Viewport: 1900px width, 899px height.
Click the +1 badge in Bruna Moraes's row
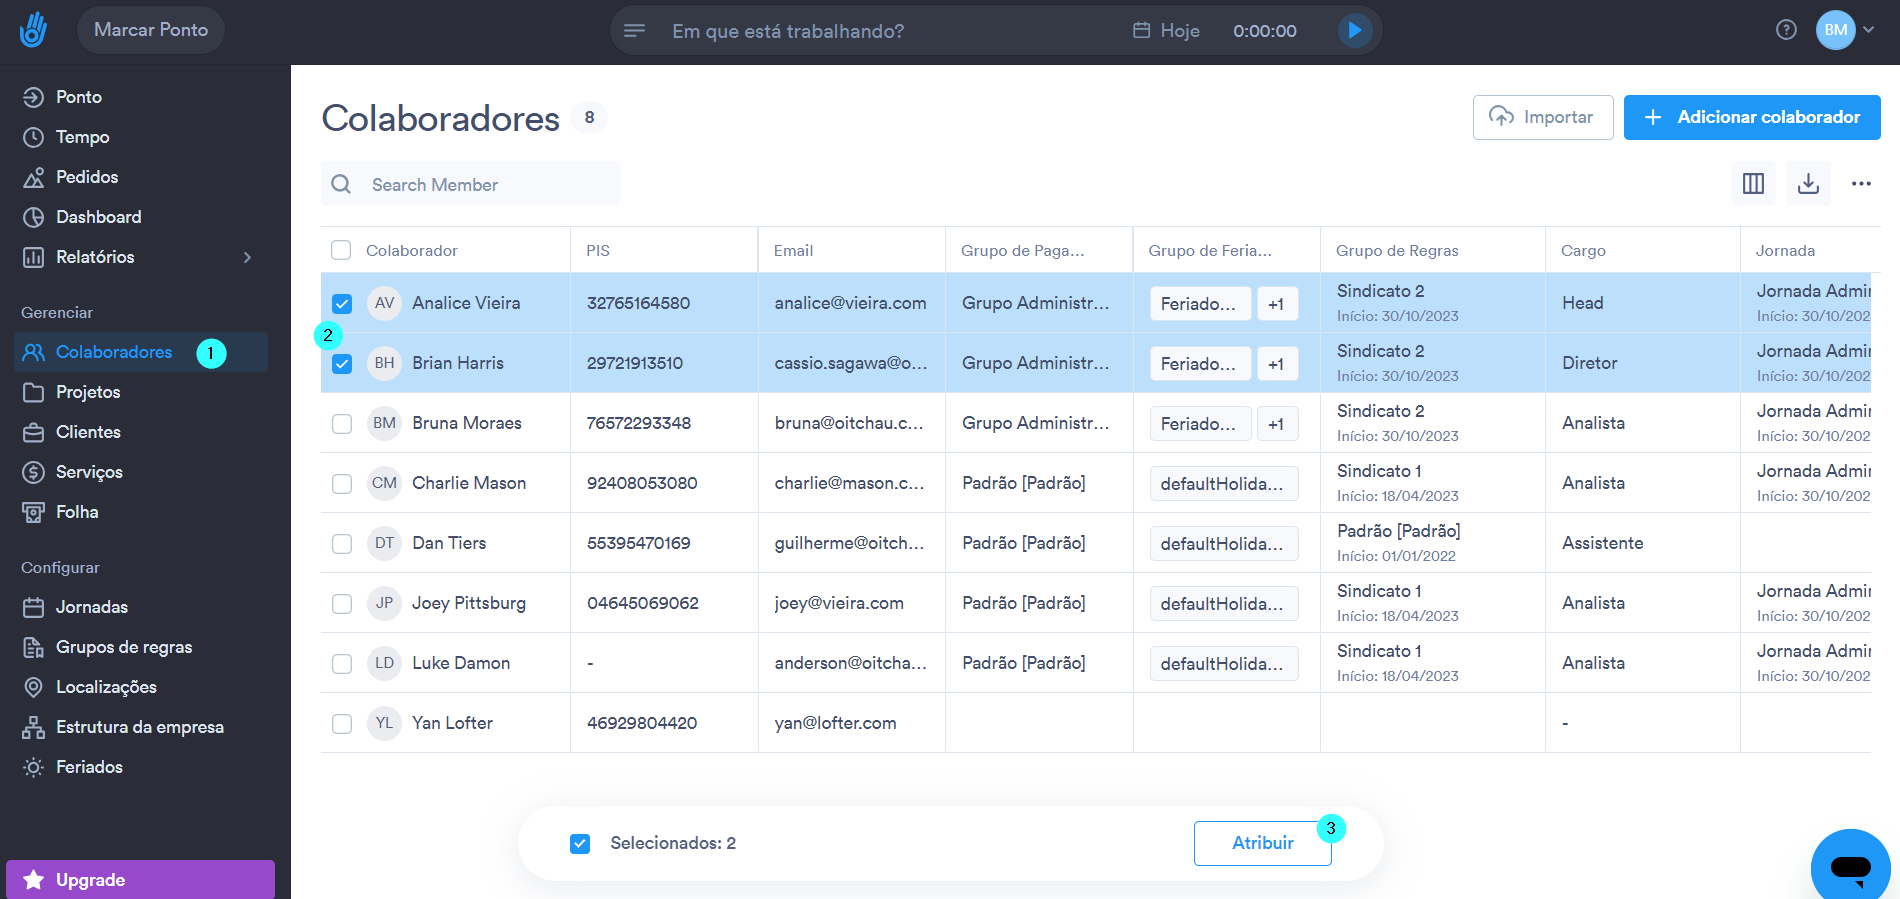click(x=1276, y=424)
